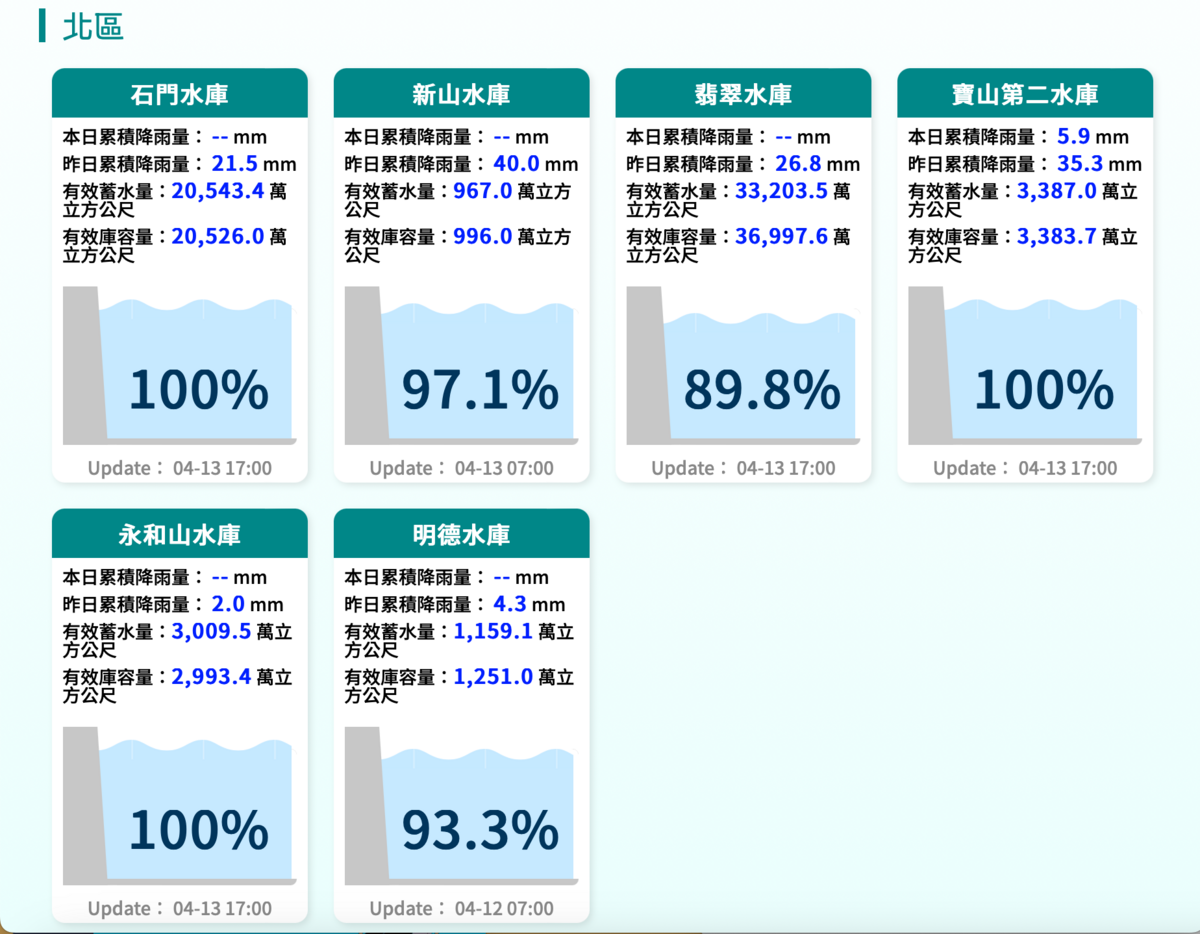
Task: Click the 967.0 effective storage value
Action: coord(483,191)
